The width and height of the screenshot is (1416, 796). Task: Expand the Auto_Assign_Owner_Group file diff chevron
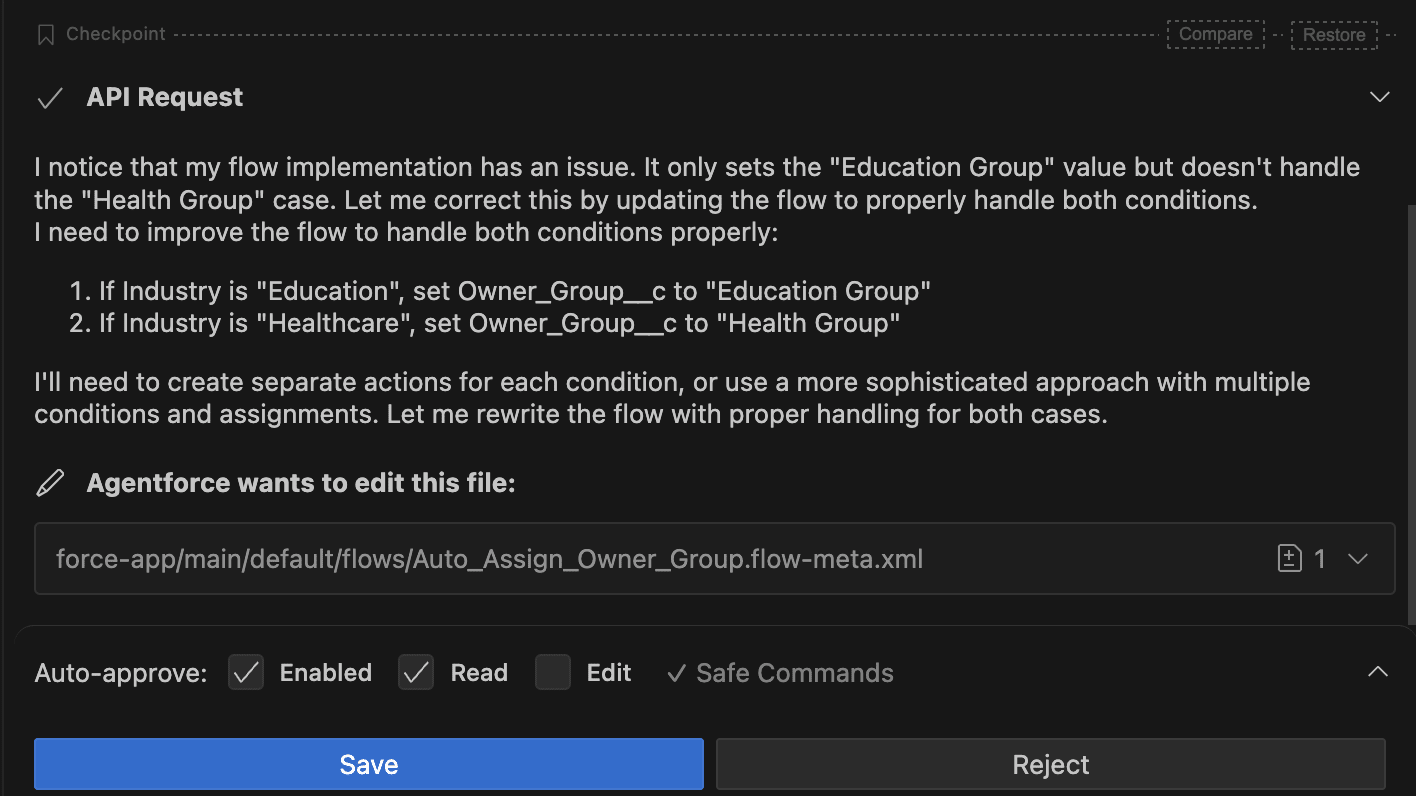(x=1358, y=559)
